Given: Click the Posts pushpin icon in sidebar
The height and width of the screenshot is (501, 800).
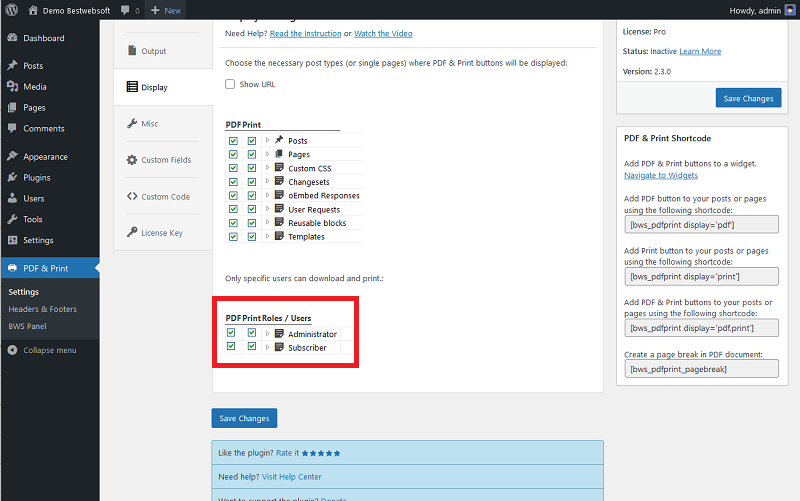Looking at the screenshot, I should [13, 65].
